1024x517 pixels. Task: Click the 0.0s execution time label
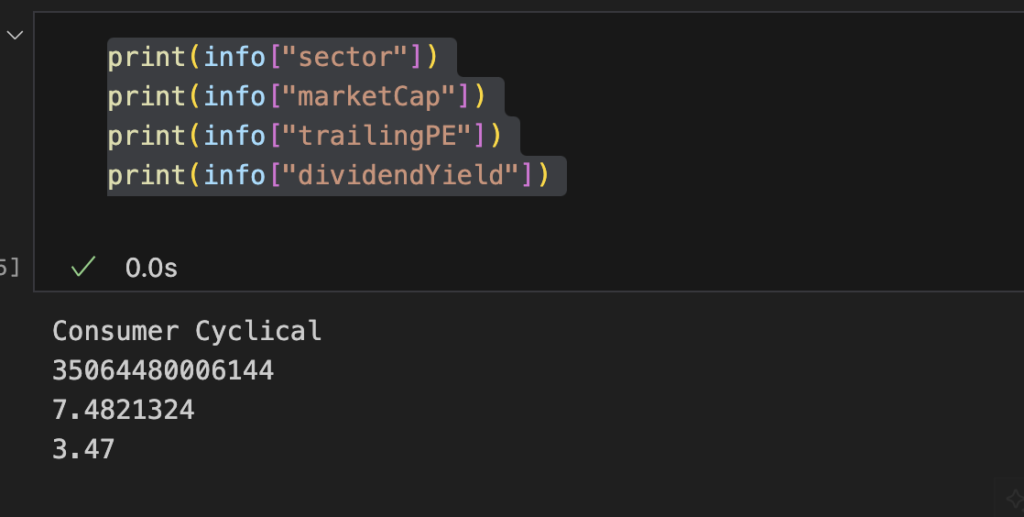[151, 268]
